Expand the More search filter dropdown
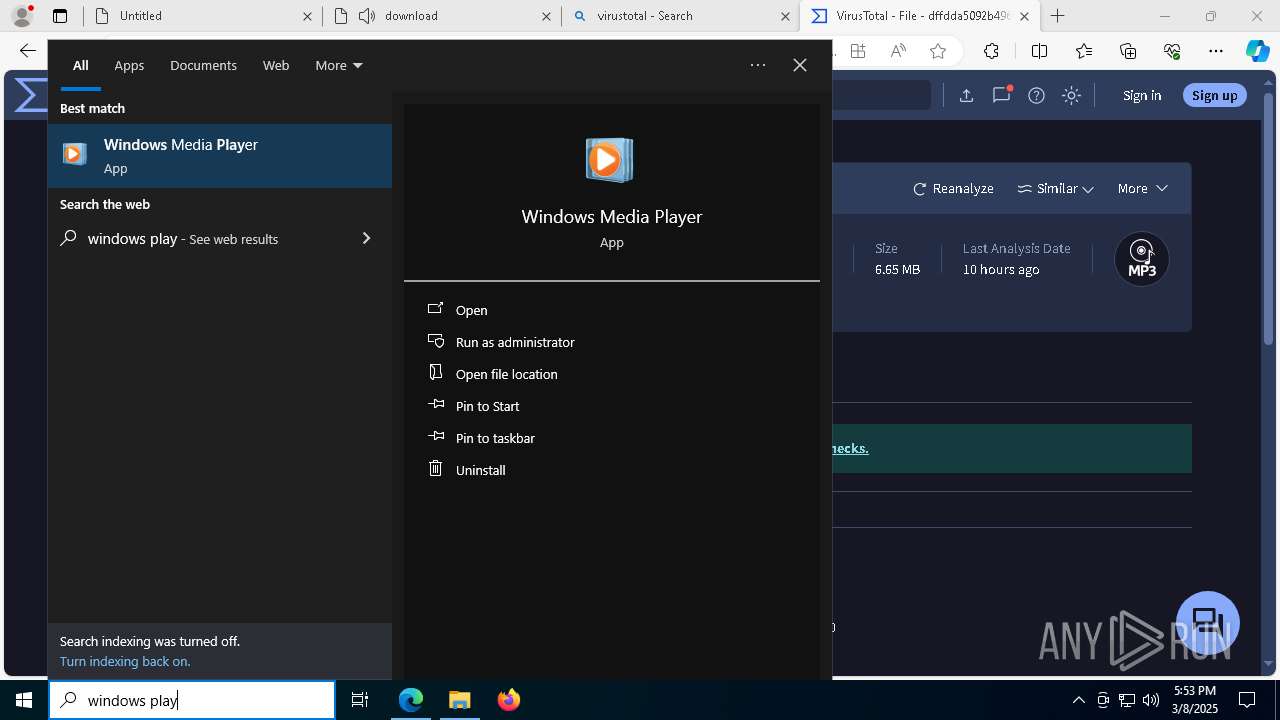 coord(338,65)
